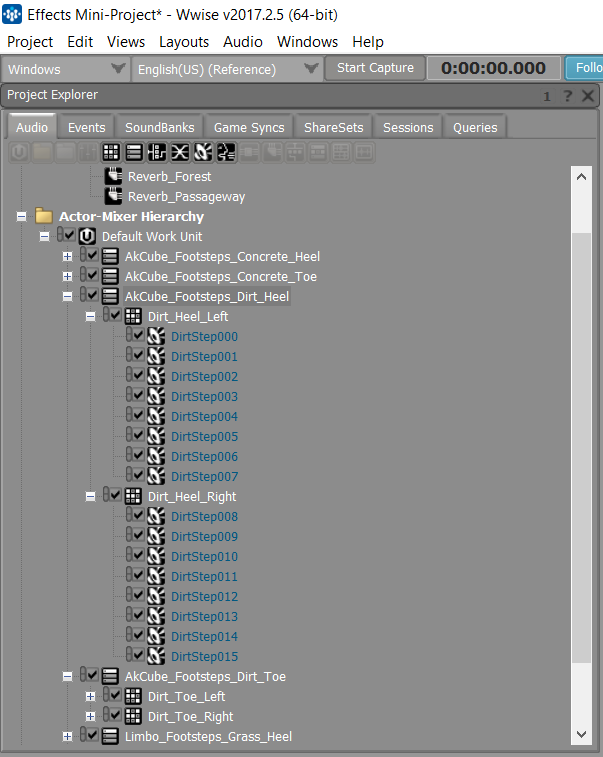The height and width of the screenshot is (757, 603).
Task: Toggle inclusion checkbox for DirtStep005
Action: point(139,435)
